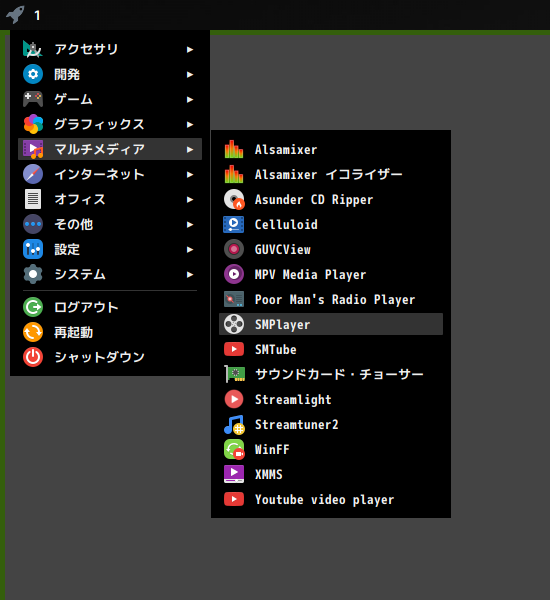Expand the ゲーム submenu arrow
This screenshot has width=550, height=600.
[x=190, y=99]
